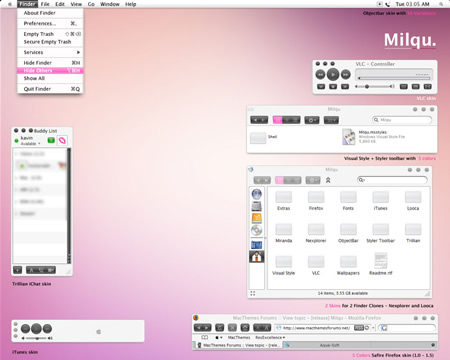Choose Quit Finder from menu

[x=50, y=89]
